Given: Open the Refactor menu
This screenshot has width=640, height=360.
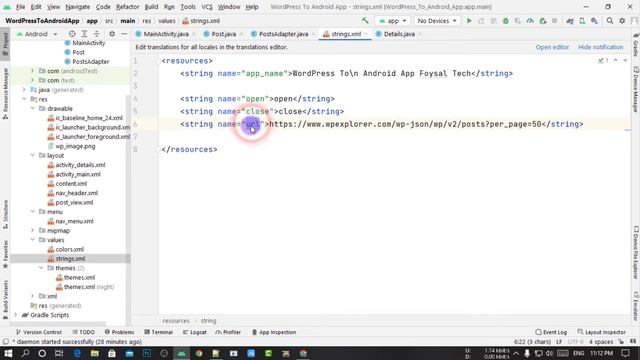Looking at the screenshot, I should coord(127,7).
